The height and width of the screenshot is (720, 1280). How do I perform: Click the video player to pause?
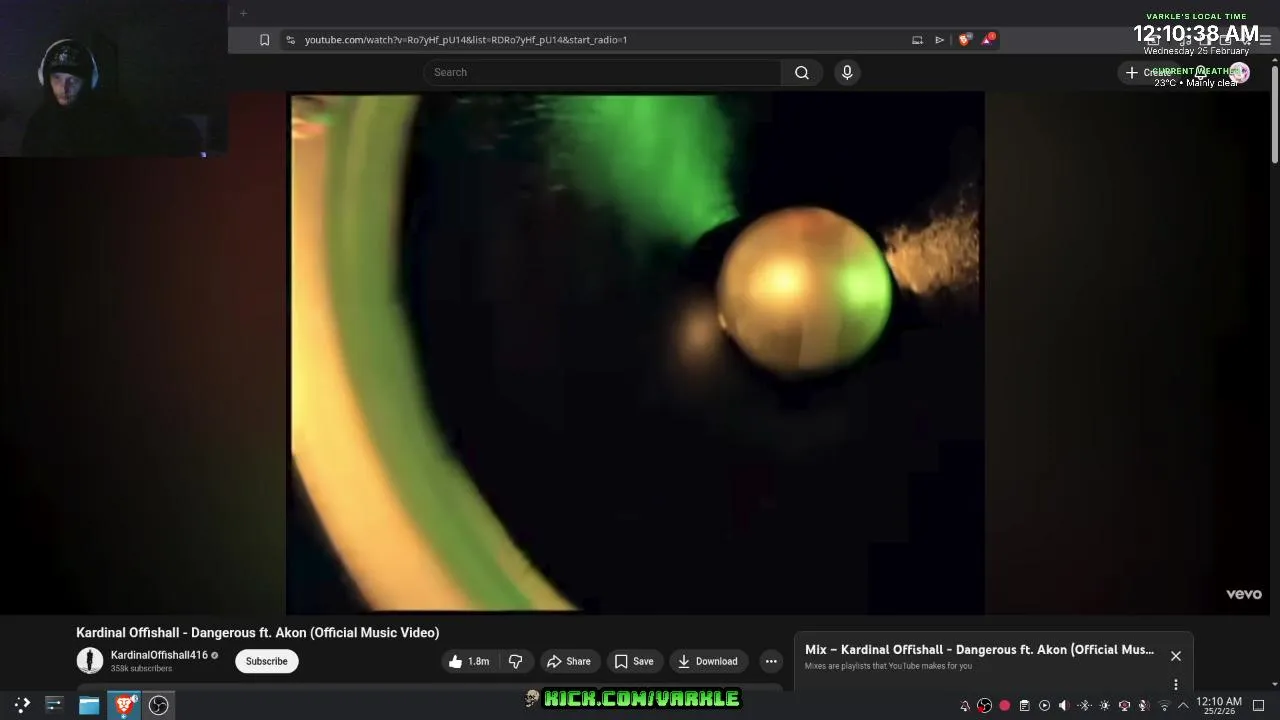pyautogui.click(x=636, y=353)
